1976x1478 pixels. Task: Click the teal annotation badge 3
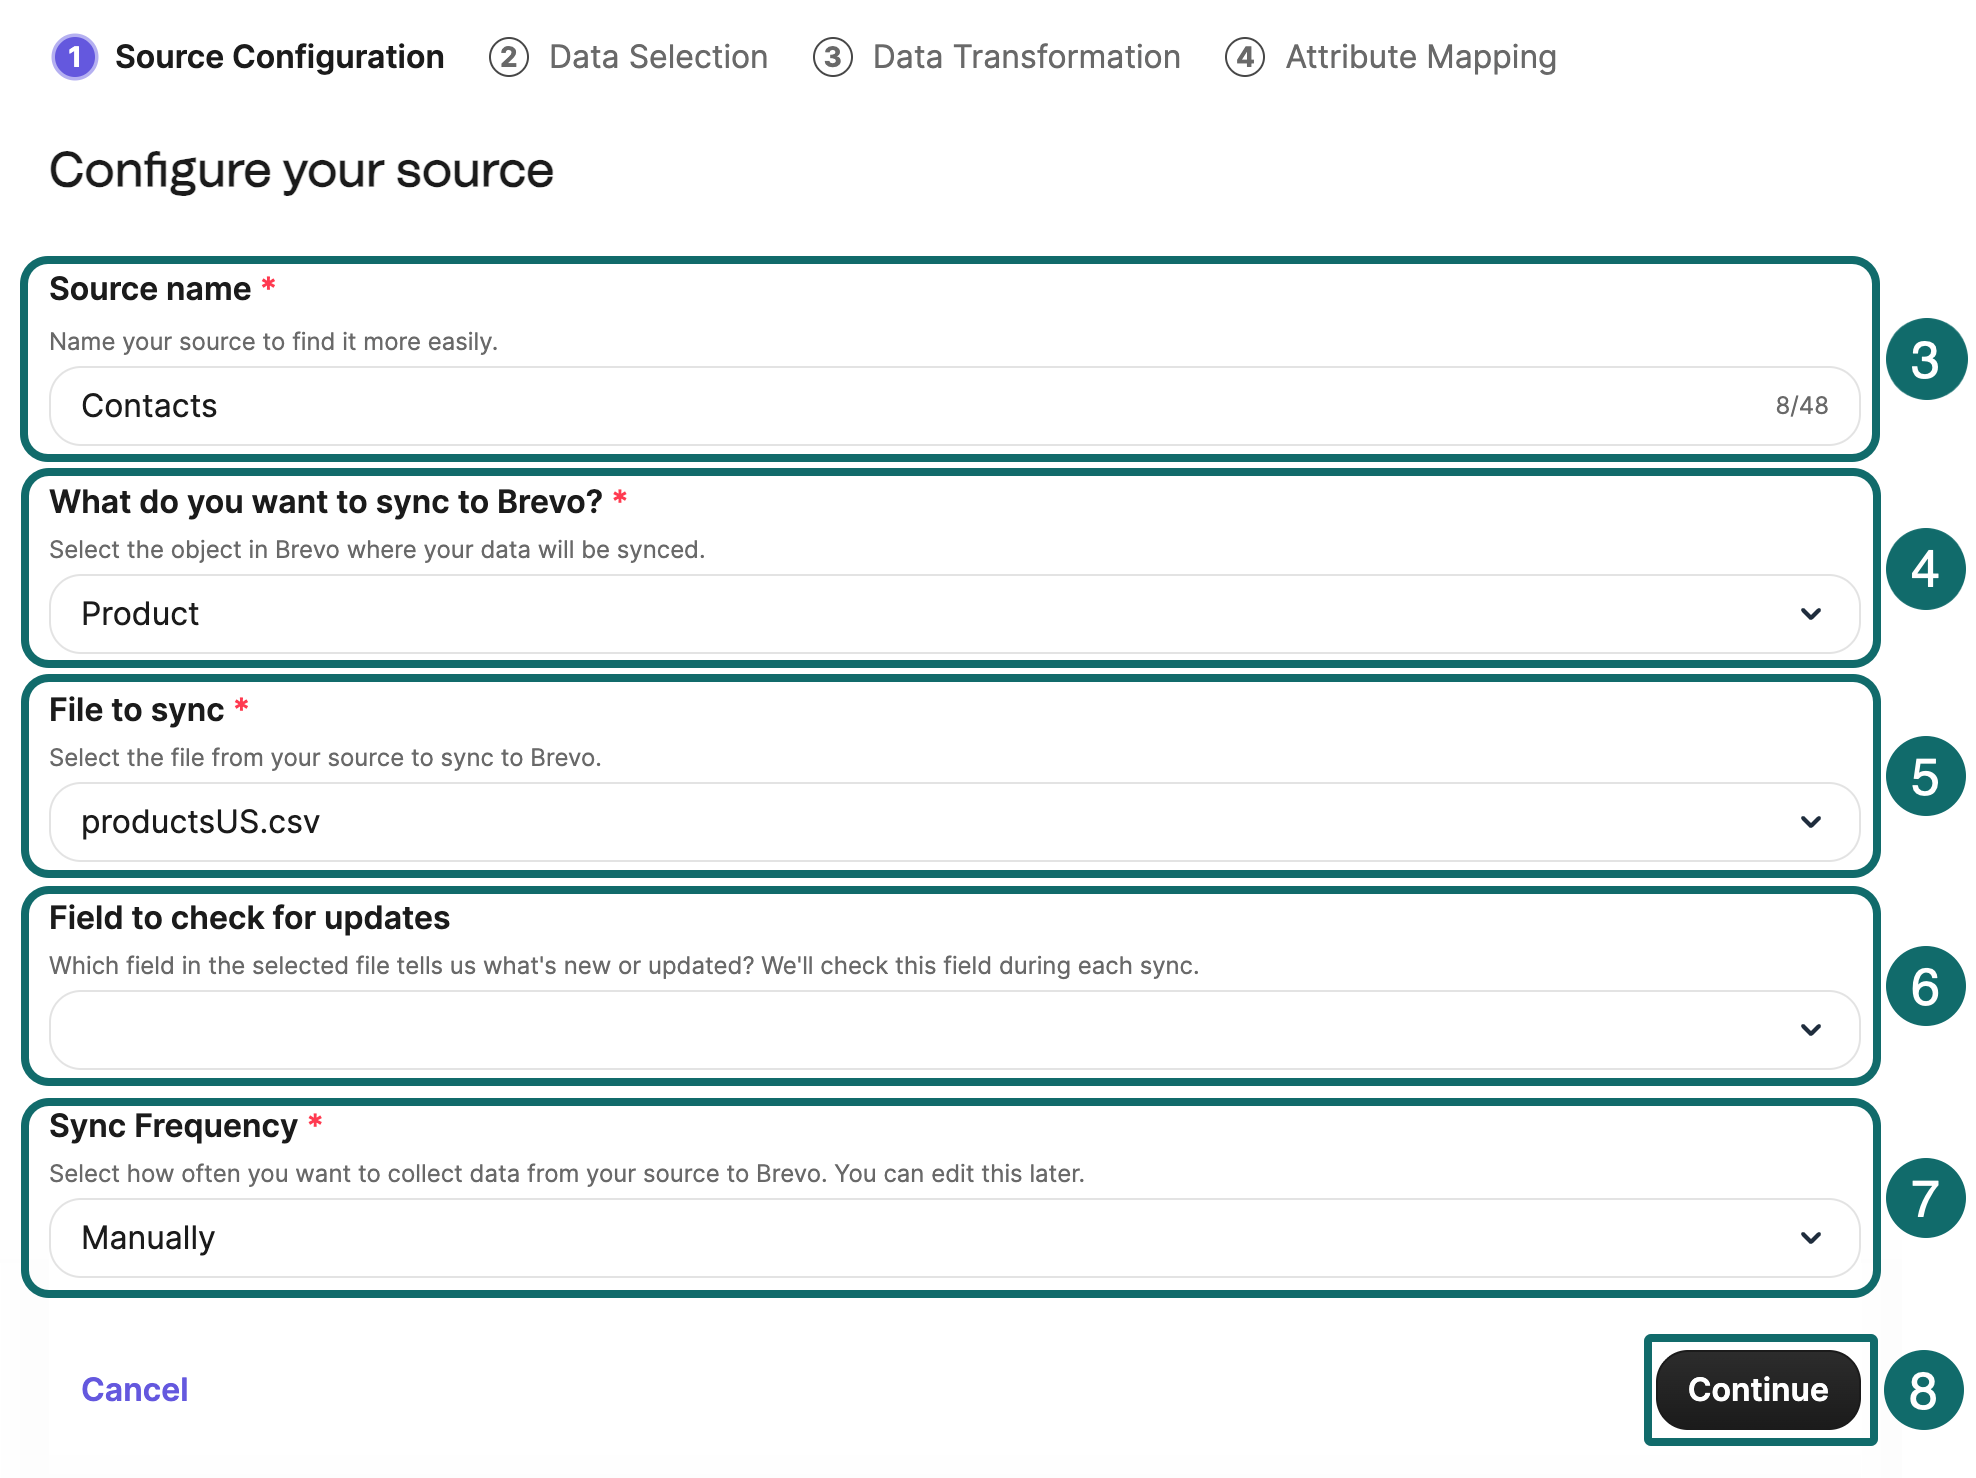tap(1925, 360)
